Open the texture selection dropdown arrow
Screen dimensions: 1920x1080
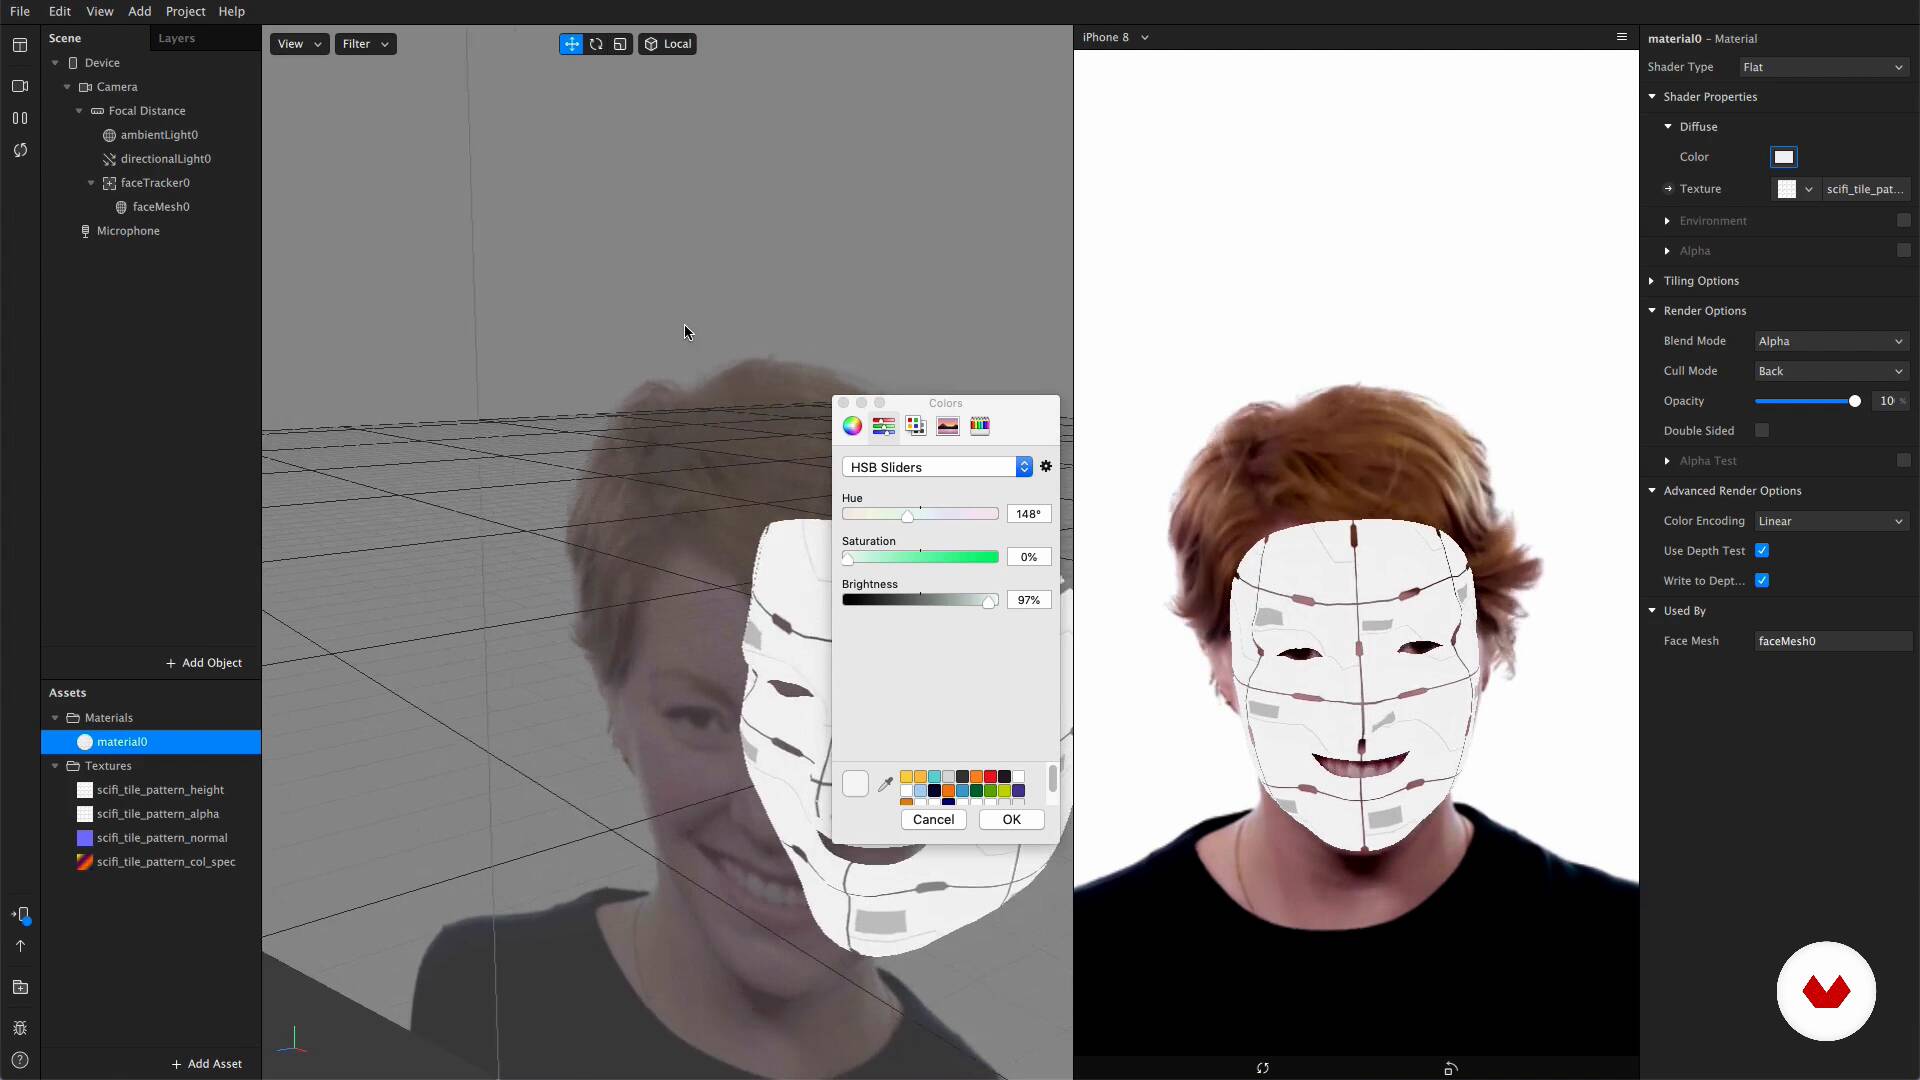1808,189
